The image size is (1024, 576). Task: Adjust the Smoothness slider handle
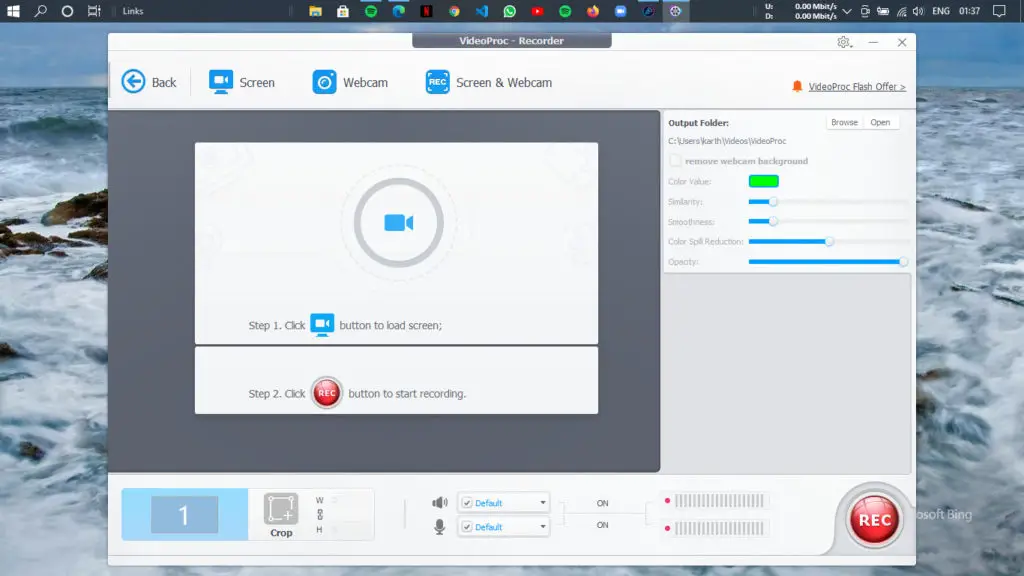[773, 221]
